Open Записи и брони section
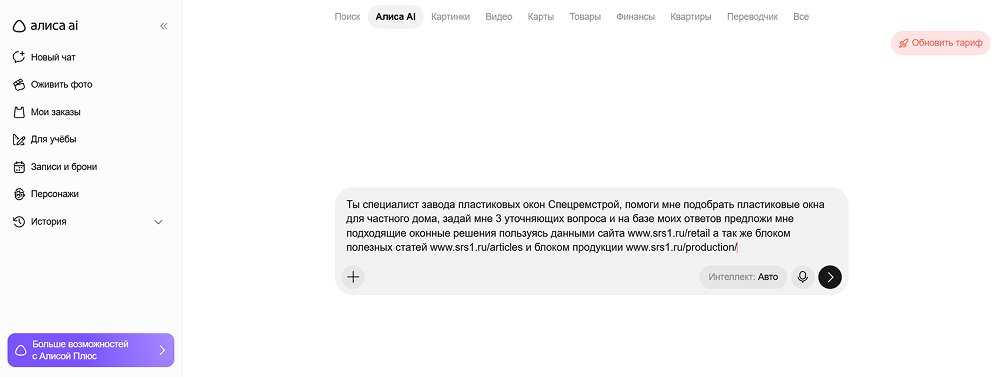This screenshot has height=377, width=1000. pos(64,166)
